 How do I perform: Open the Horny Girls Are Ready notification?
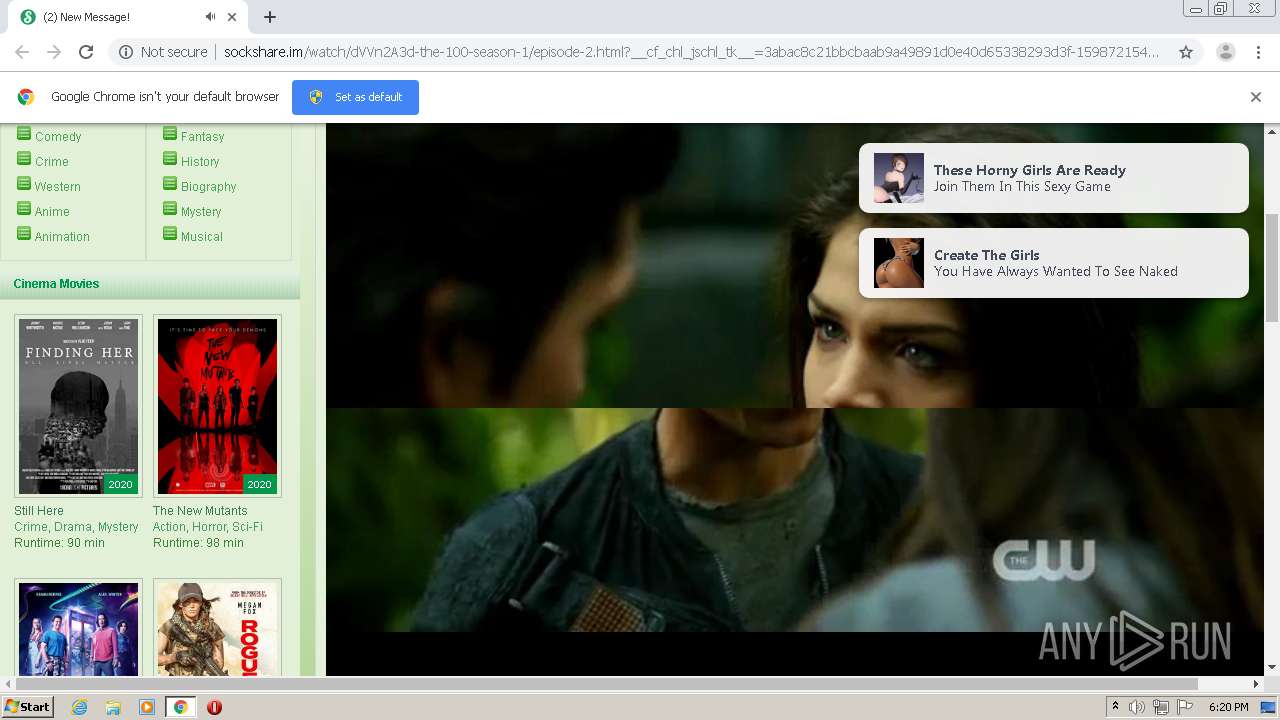click(1054, 178)
